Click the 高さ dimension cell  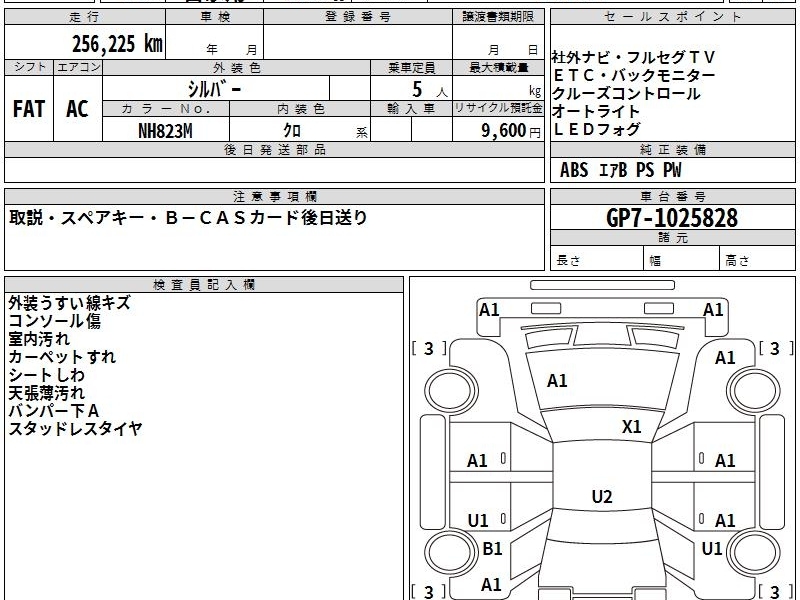click(x=758, y=258)
